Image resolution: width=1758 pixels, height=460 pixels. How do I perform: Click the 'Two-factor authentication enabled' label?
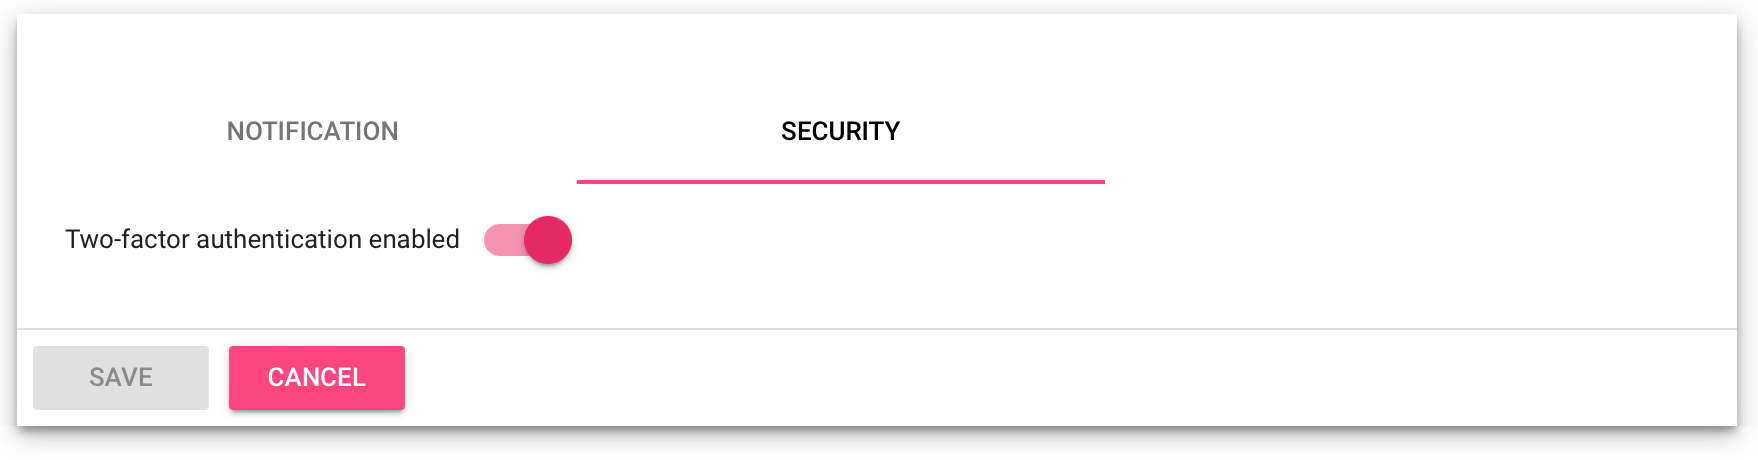click(262, 240)
